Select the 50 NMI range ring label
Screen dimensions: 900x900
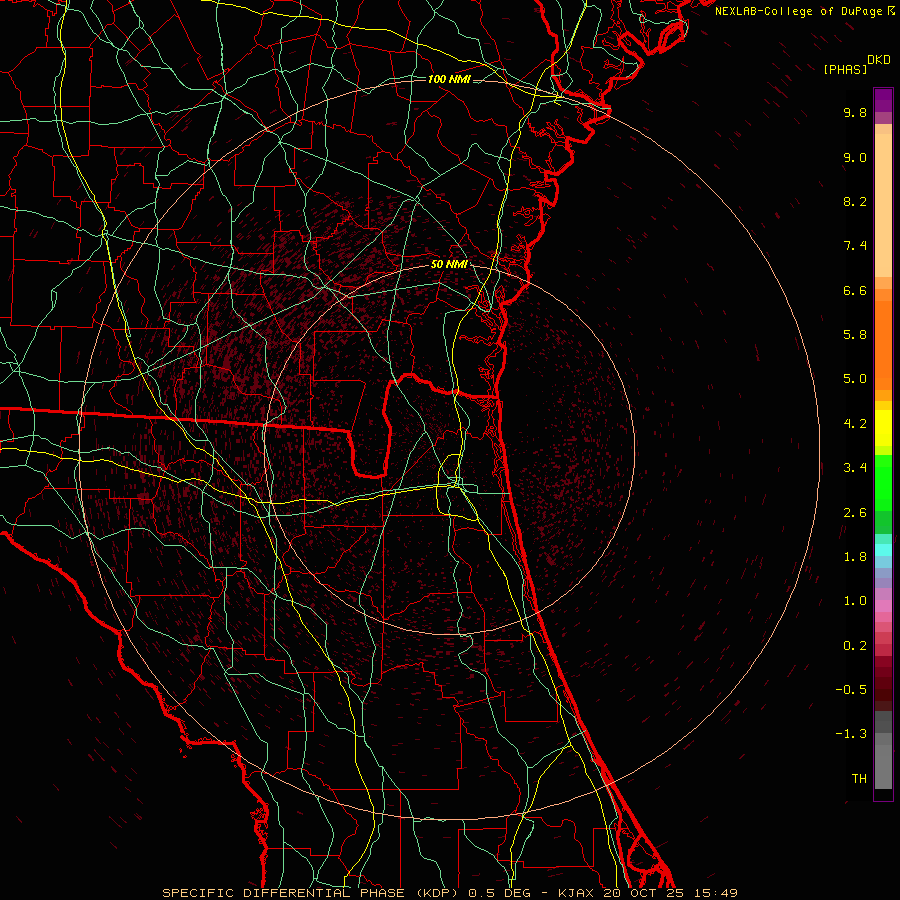pyautogui.click(x=449, y=265)
